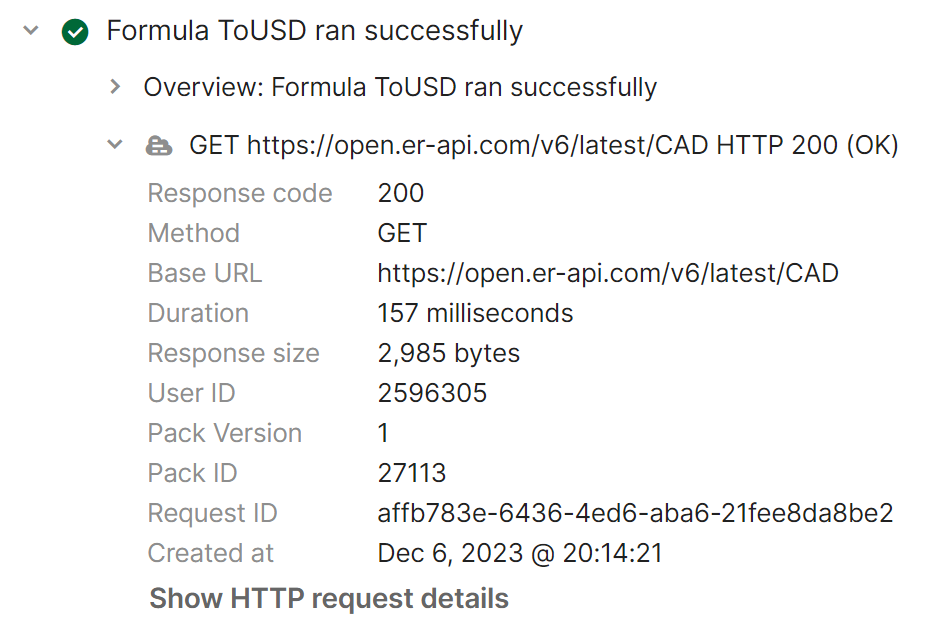The image size is (926, 635).
Task: Expand the Overview section chevron
Action: (115, 87)
